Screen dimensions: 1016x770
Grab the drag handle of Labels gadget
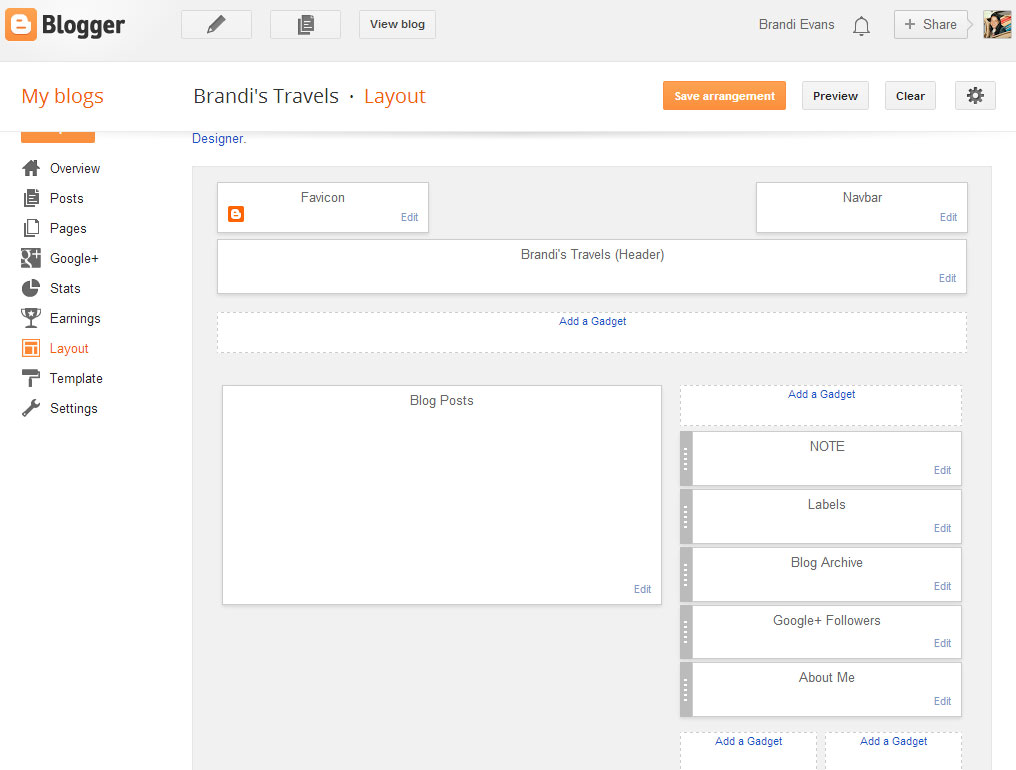[x=686, y=516]
